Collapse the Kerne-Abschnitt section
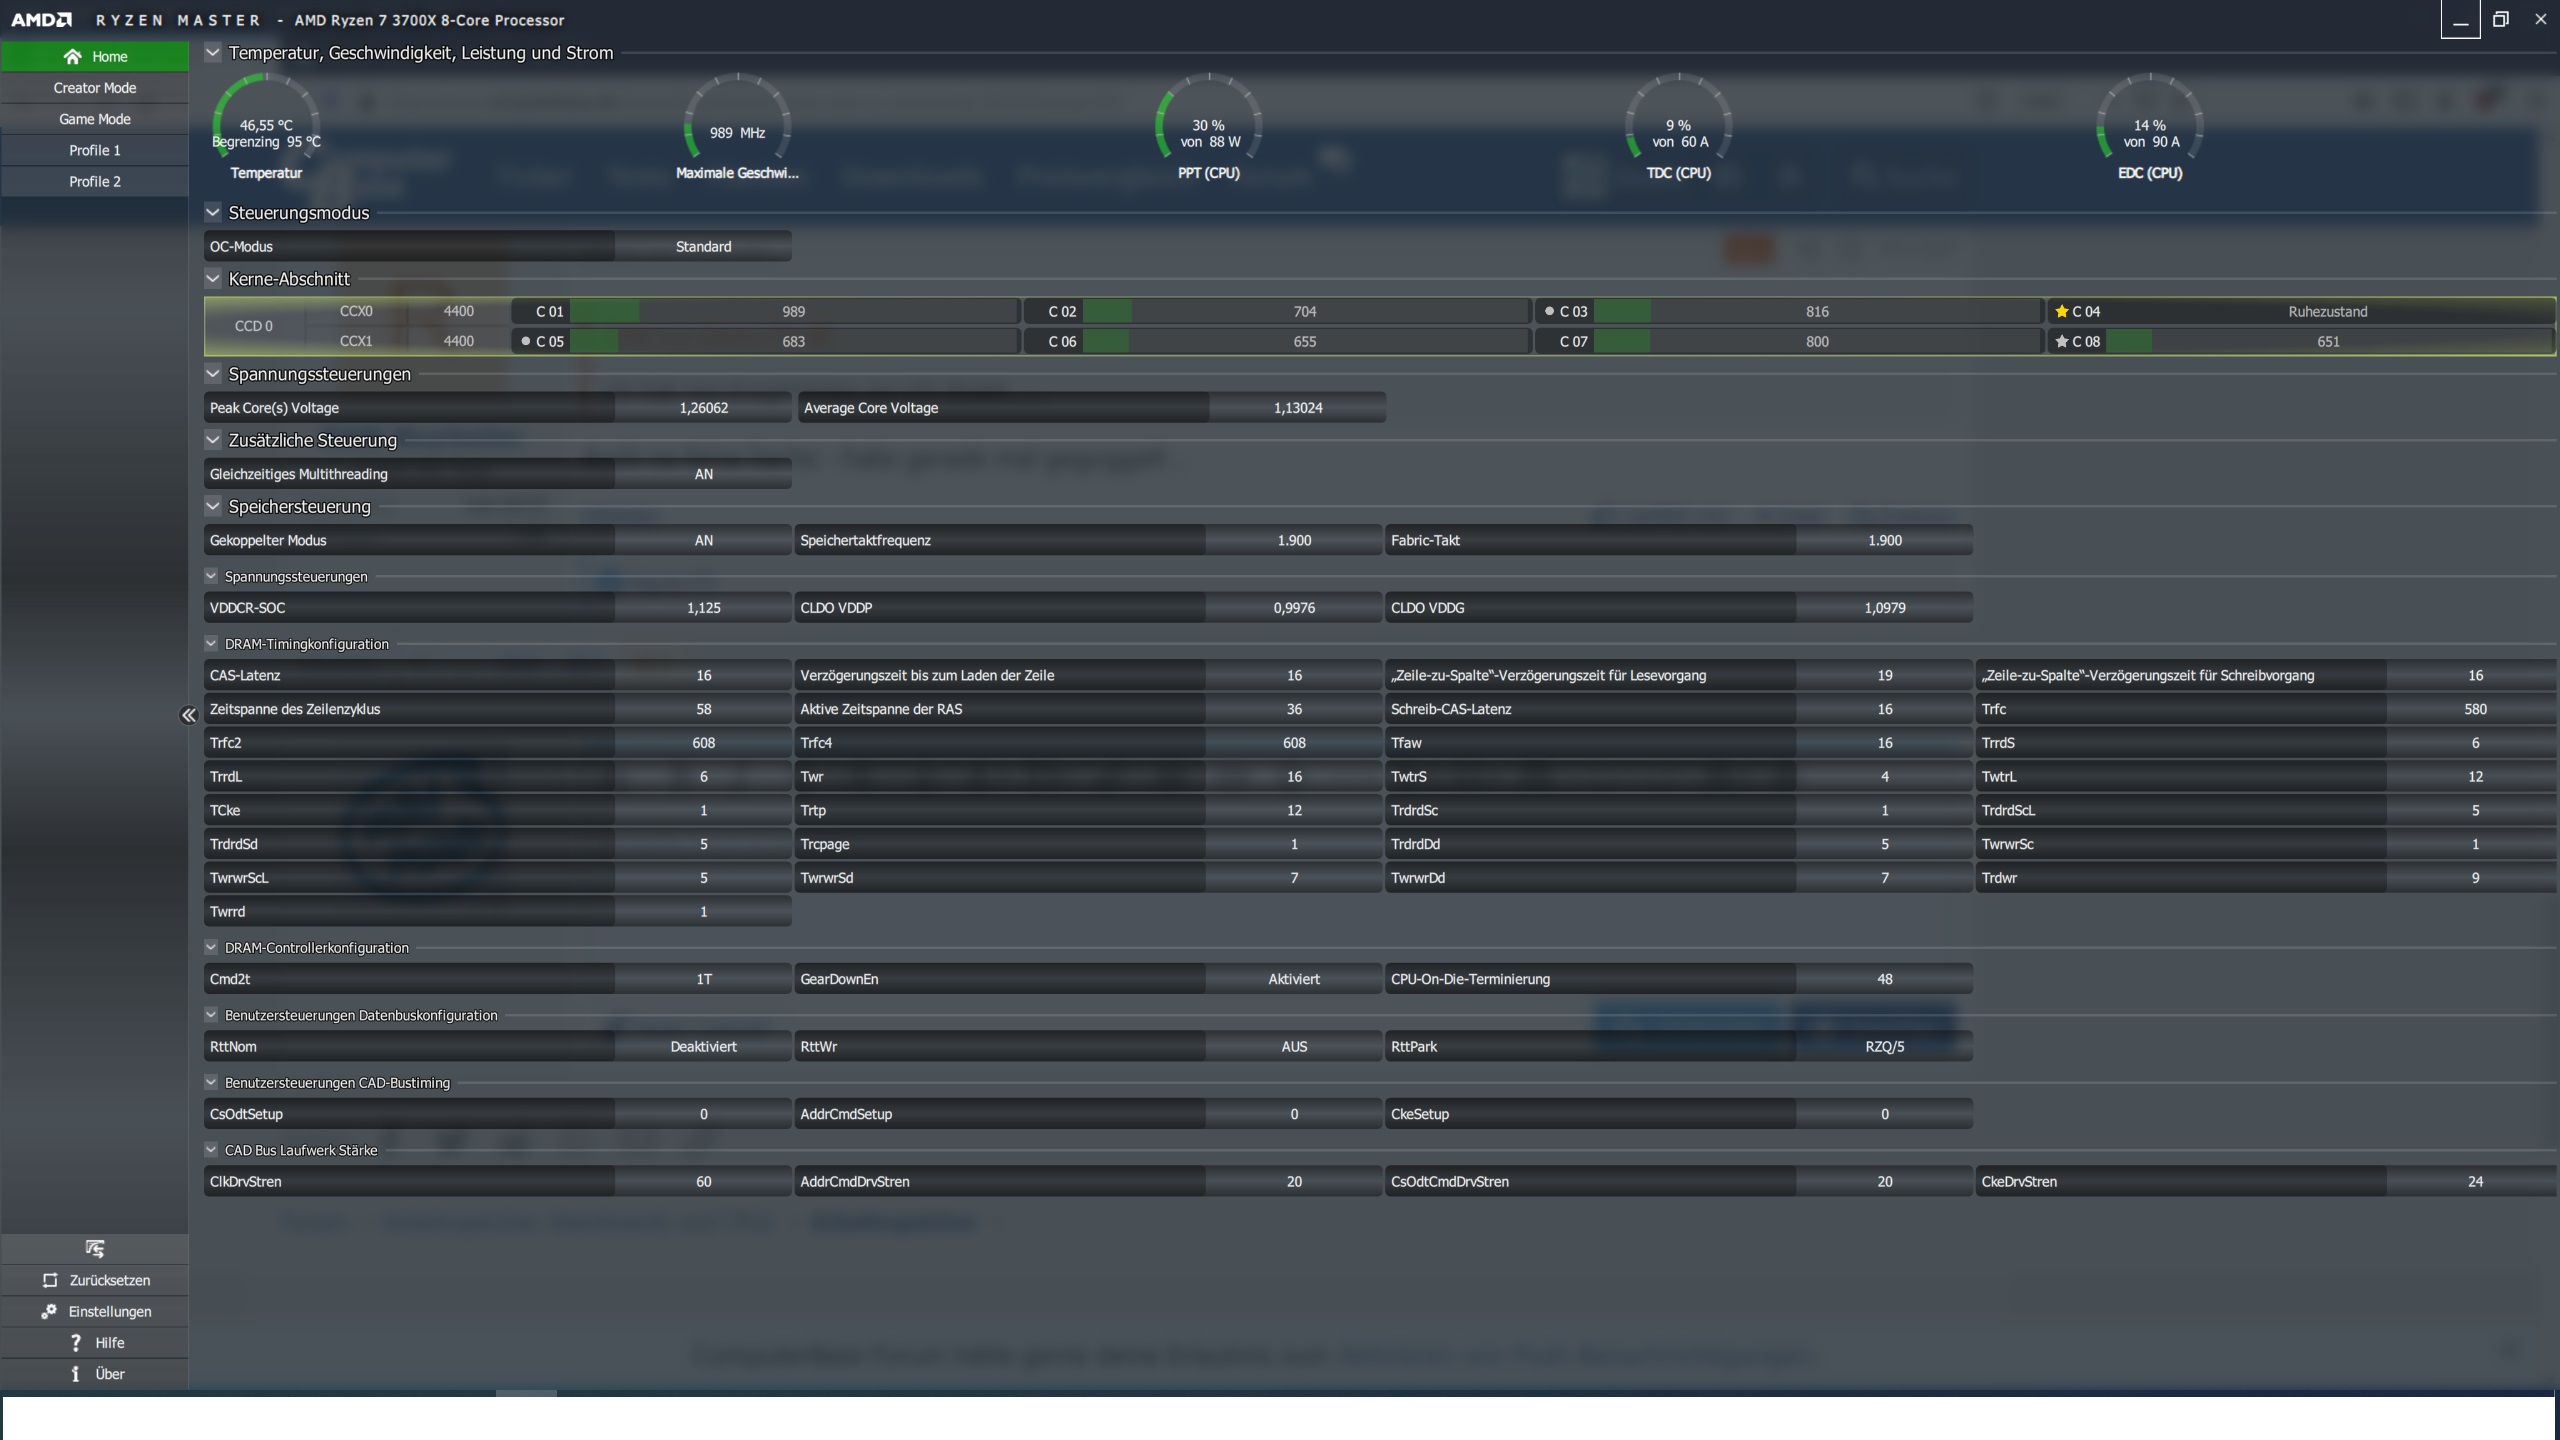Screen dimensions: 2560x1440 213,279
